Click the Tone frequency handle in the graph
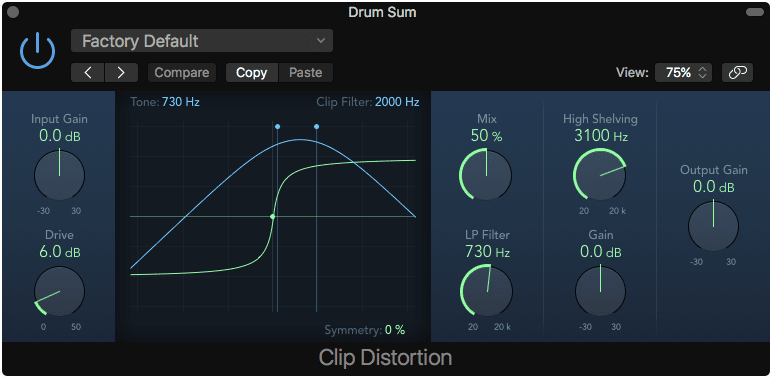Image resolution: width=772 pixels, height=378 pixels. coord(277,126)
